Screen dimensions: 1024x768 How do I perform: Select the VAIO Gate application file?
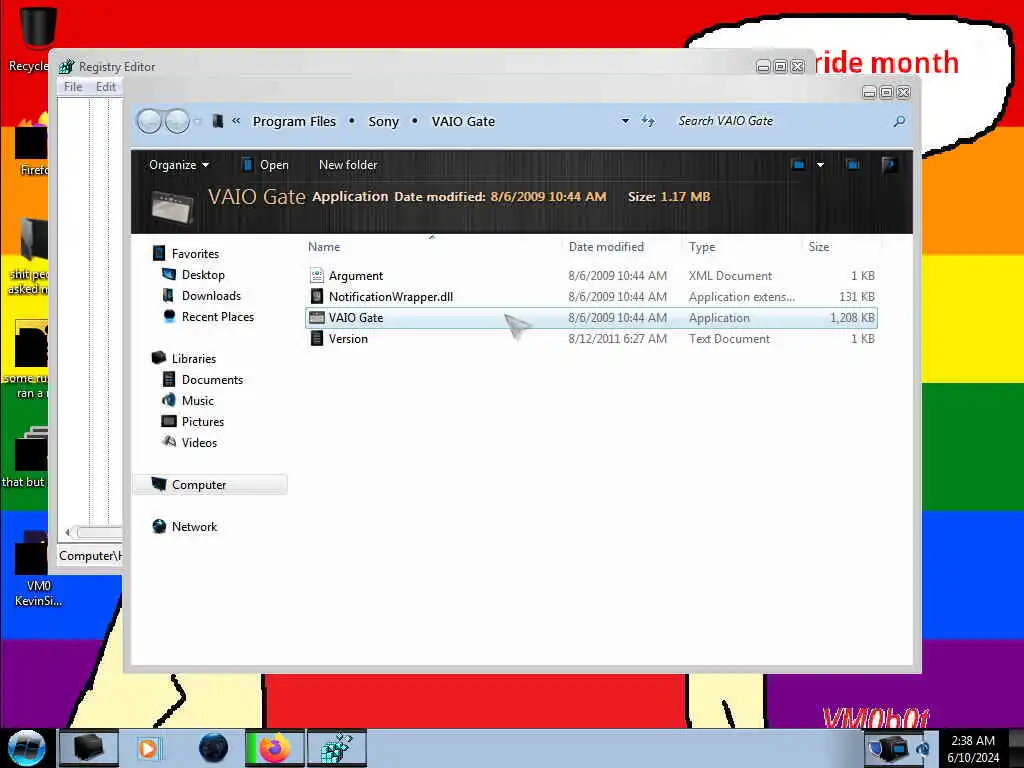click(591, 317)
